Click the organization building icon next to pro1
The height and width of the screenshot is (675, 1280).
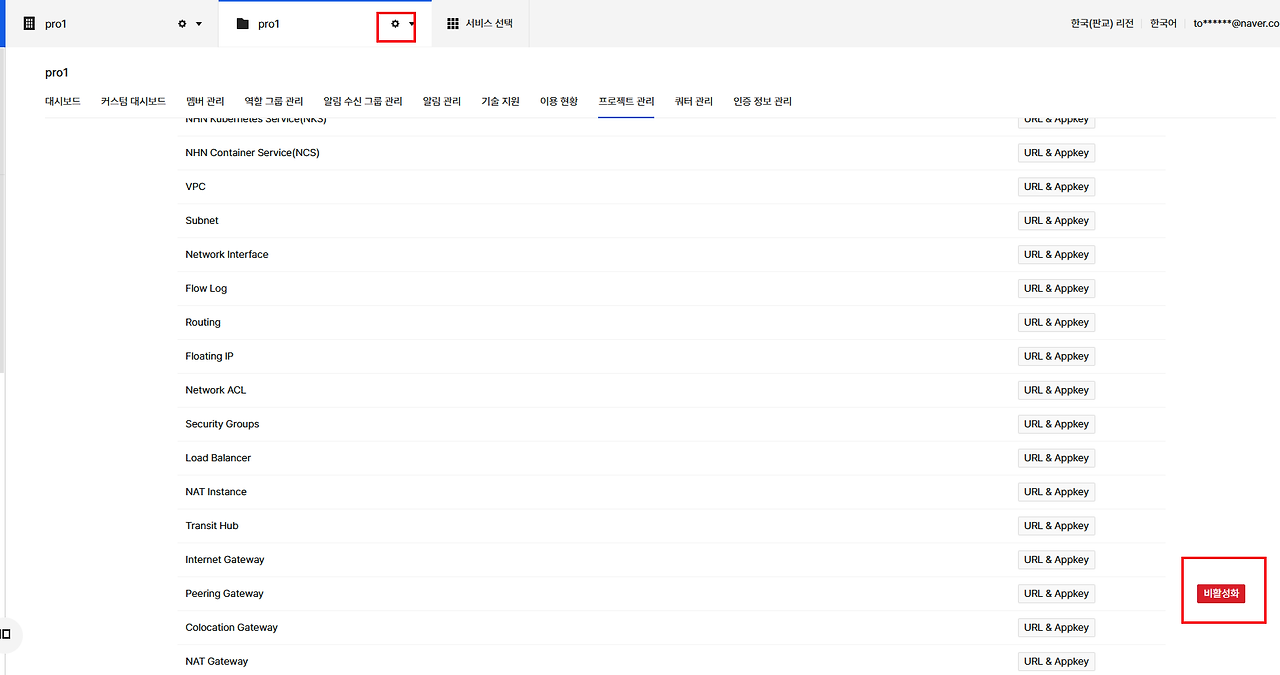[29, 23]
